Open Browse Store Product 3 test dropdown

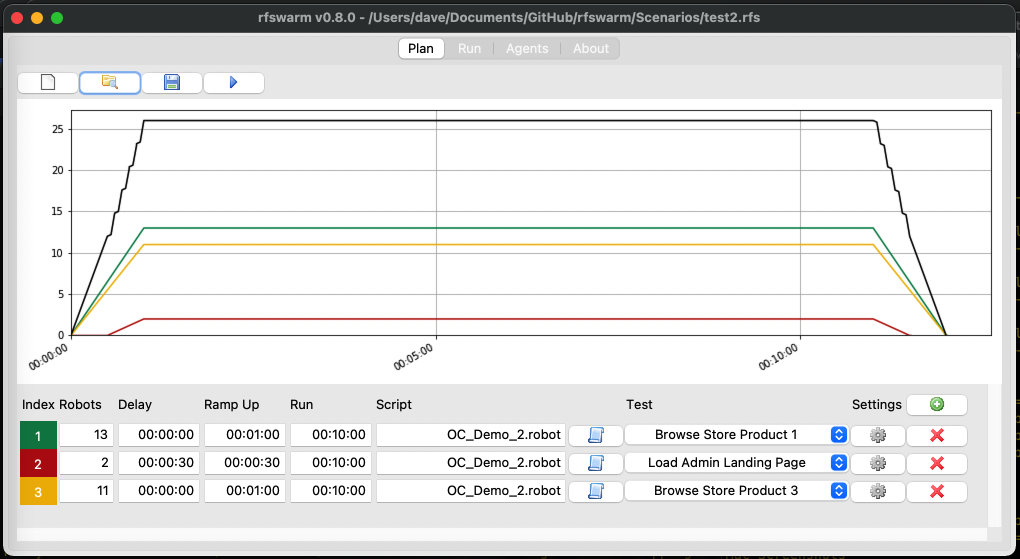(x=736, y=491)
